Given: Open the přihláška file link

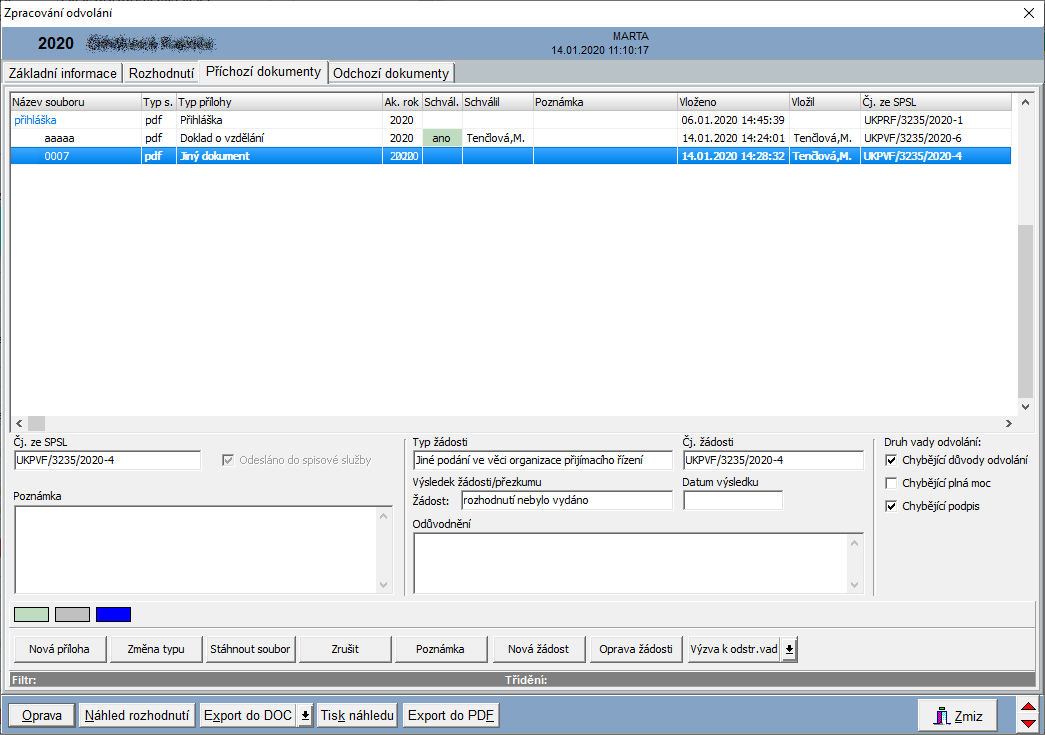Looking at the screenshot, I should click(35, 120).
